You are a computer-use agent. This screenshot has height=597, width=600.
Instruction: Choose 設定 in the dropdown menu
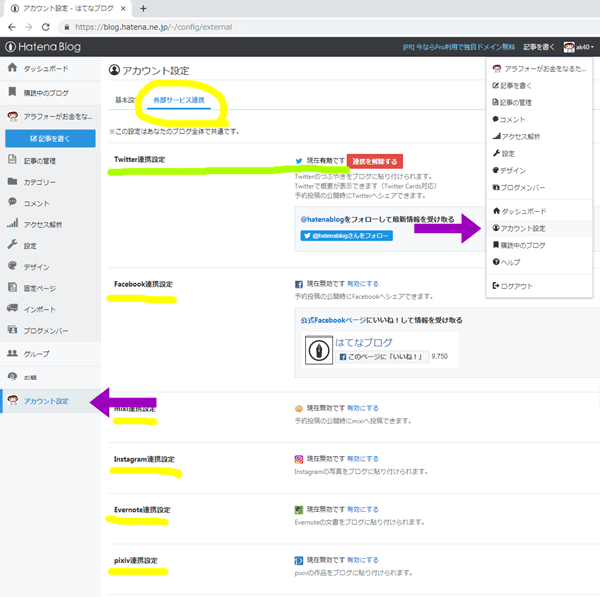point(539,153)
